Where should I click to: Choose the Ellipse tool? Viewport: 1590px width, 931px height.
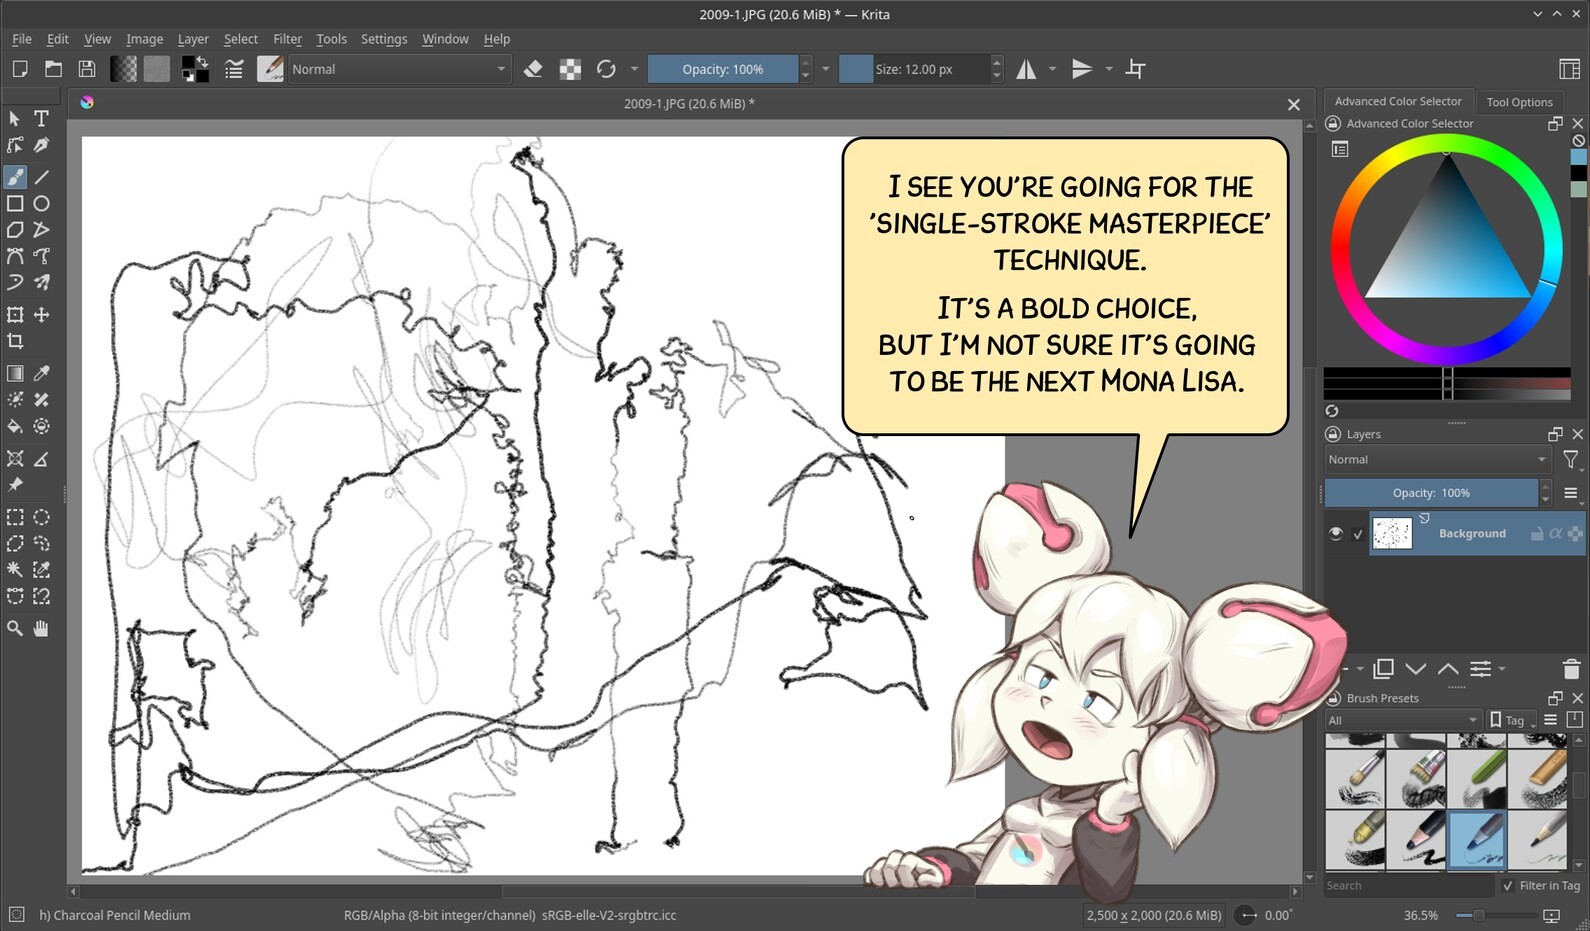(41, 203)
